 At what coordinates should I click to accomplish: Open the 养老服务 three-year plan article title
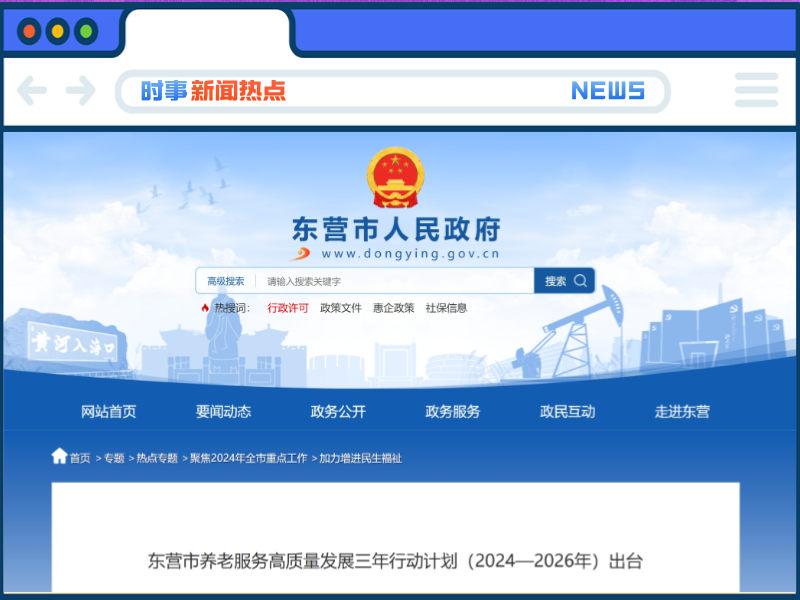[x=395, y=561]
